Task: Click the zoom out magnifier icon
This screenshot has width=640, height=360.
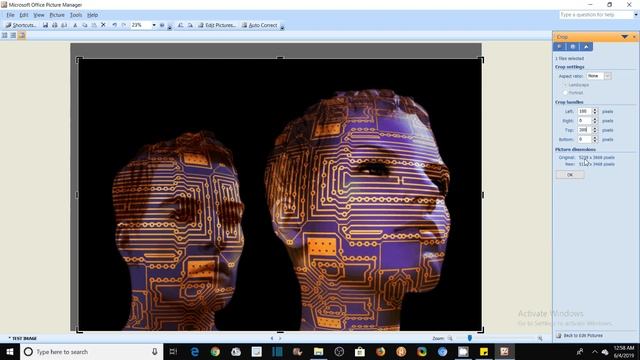Action: (450, 338)
